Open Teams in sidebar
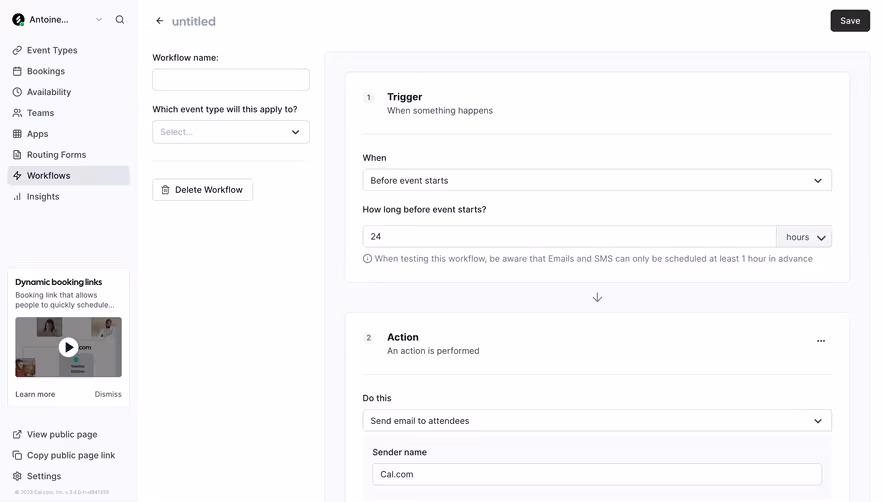The width and height of the screenshot is (885, 502). (x=68, y=113)
